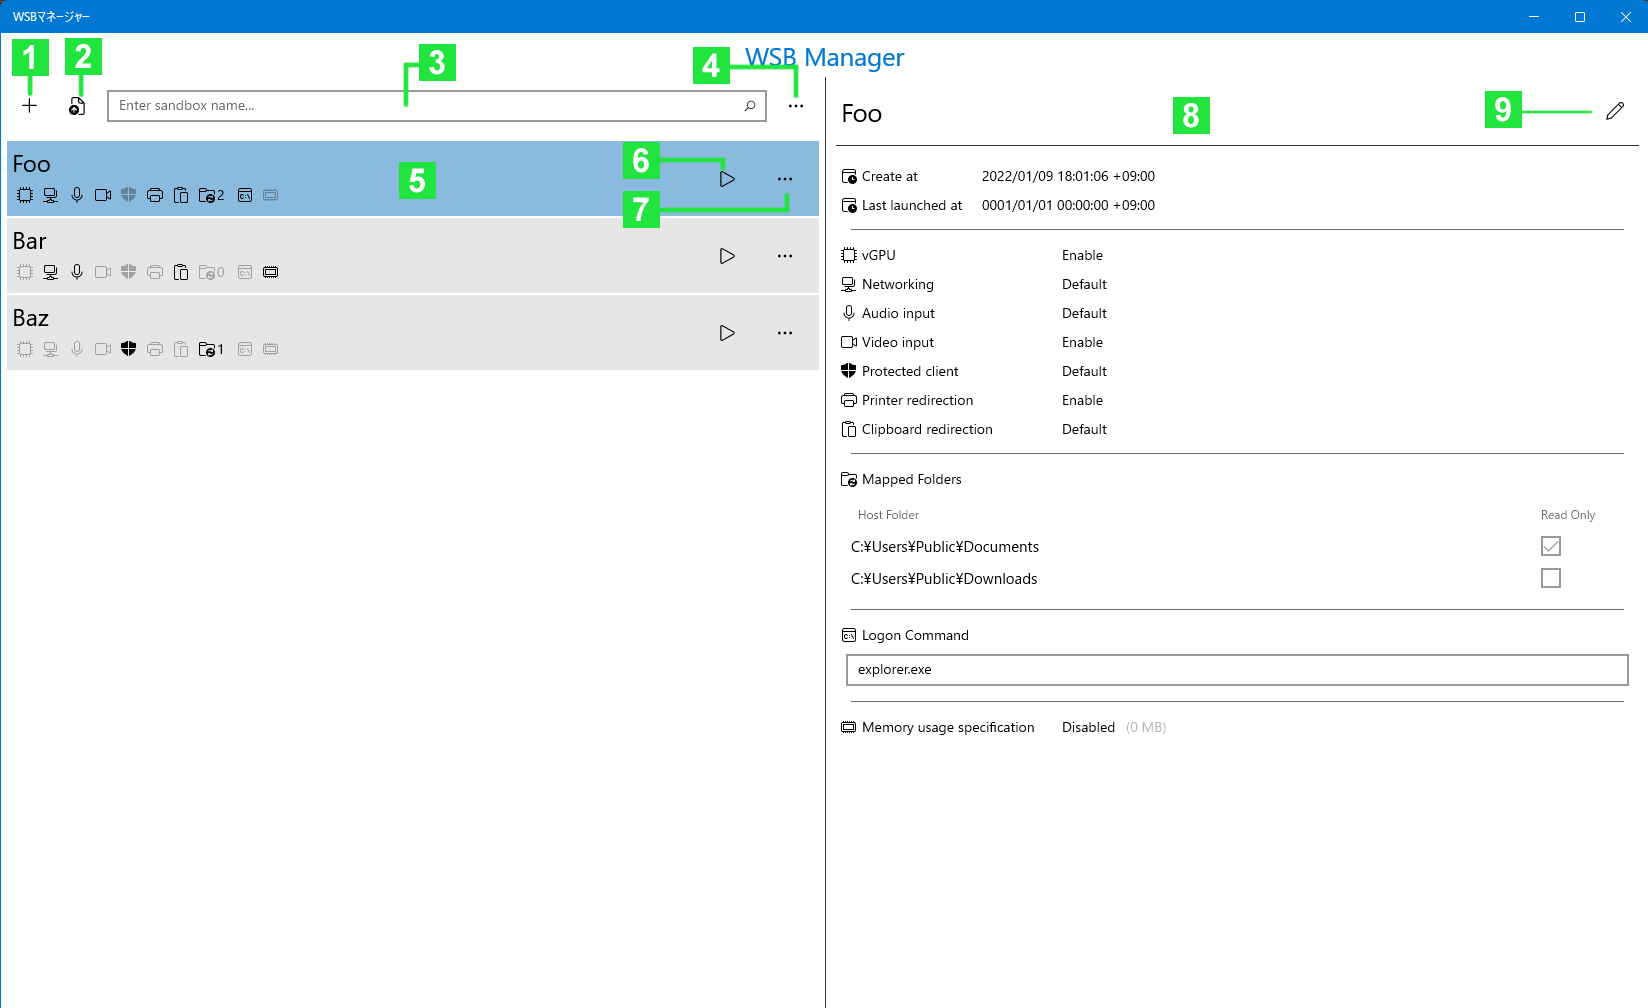Click the clipboard icon in Bar row
This screenshot has width=1648, height=1008.
(x=181, y=272)
